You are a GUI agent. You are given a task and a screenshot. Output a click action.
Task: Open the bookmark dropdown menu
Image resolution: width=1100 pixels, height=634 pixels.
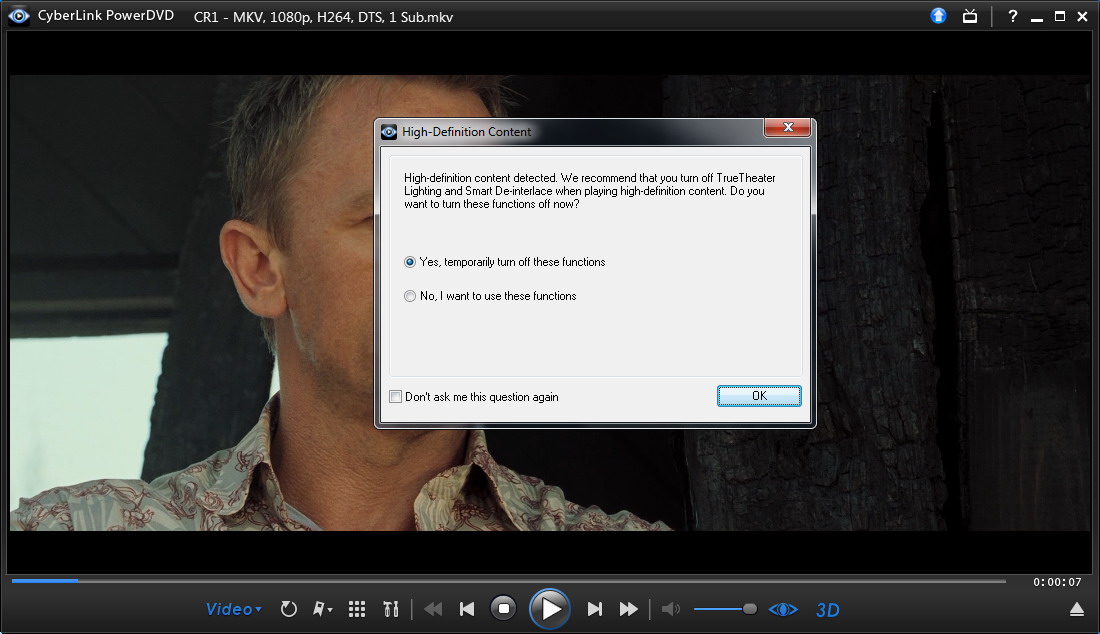click(323, 609)
